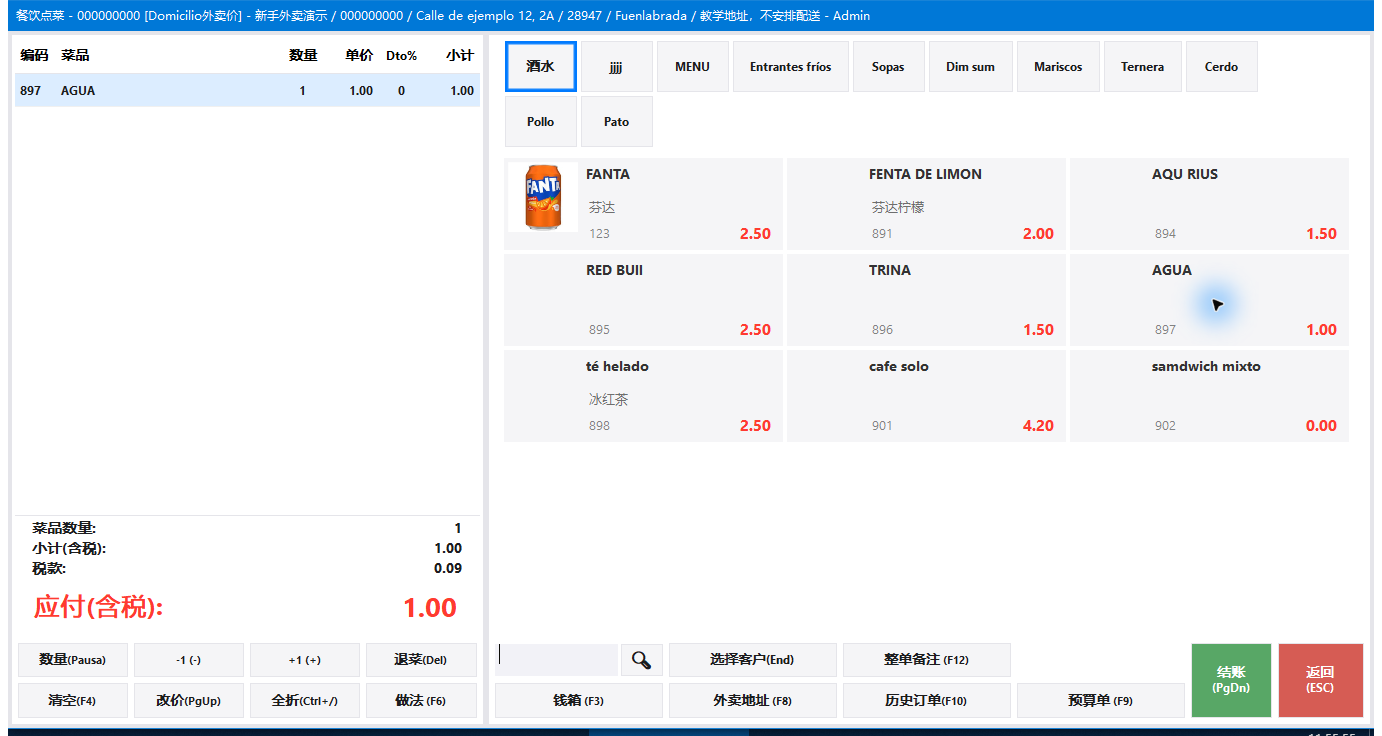
Task: Switch to the MENU category tab
Action: coord(692,67)
